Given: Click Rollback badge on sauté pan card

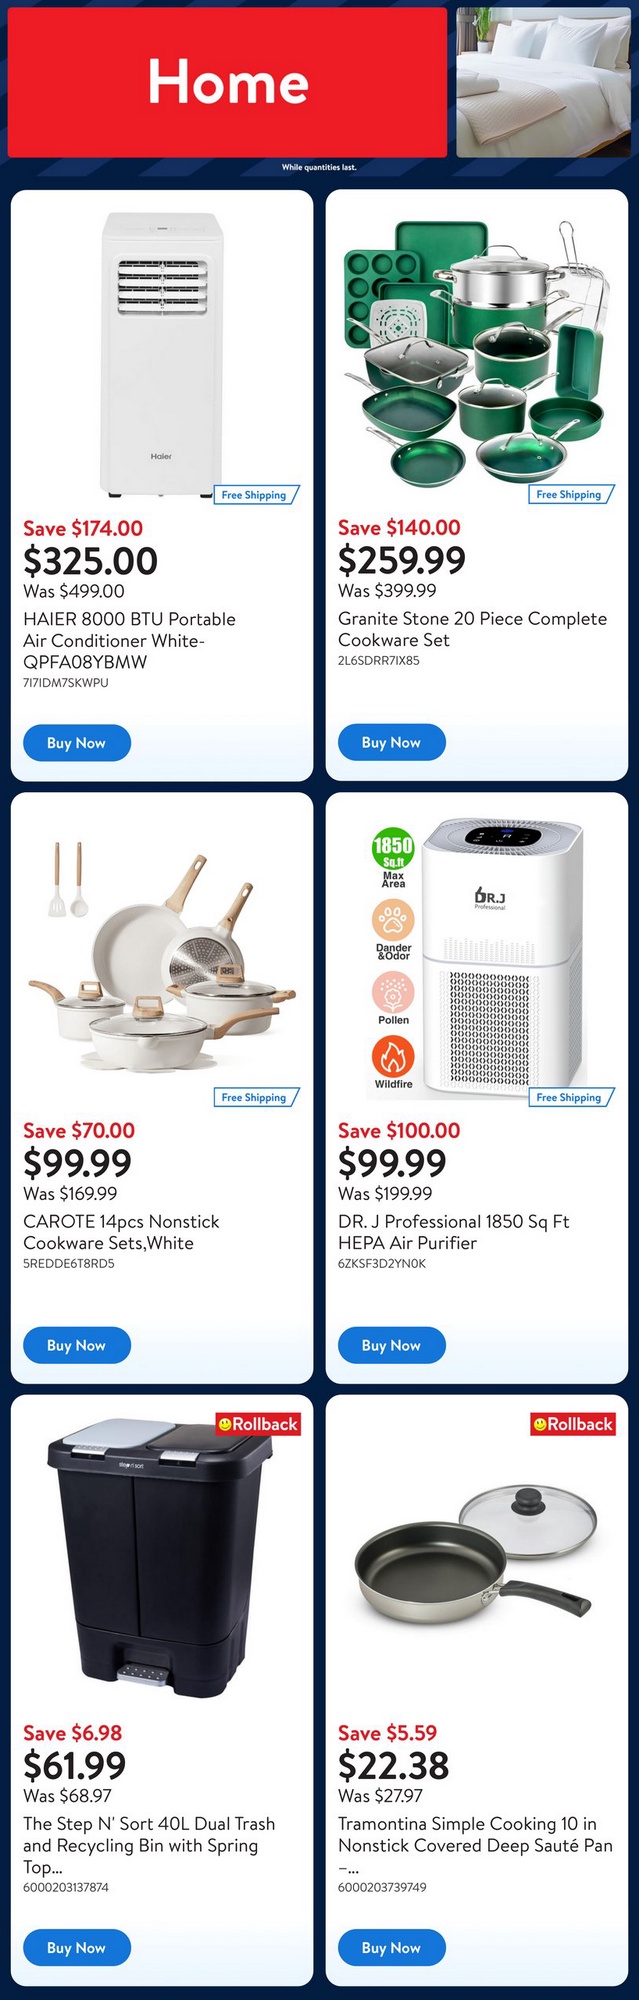Looking at the screenshot, I should click(x=573, y=1424).
